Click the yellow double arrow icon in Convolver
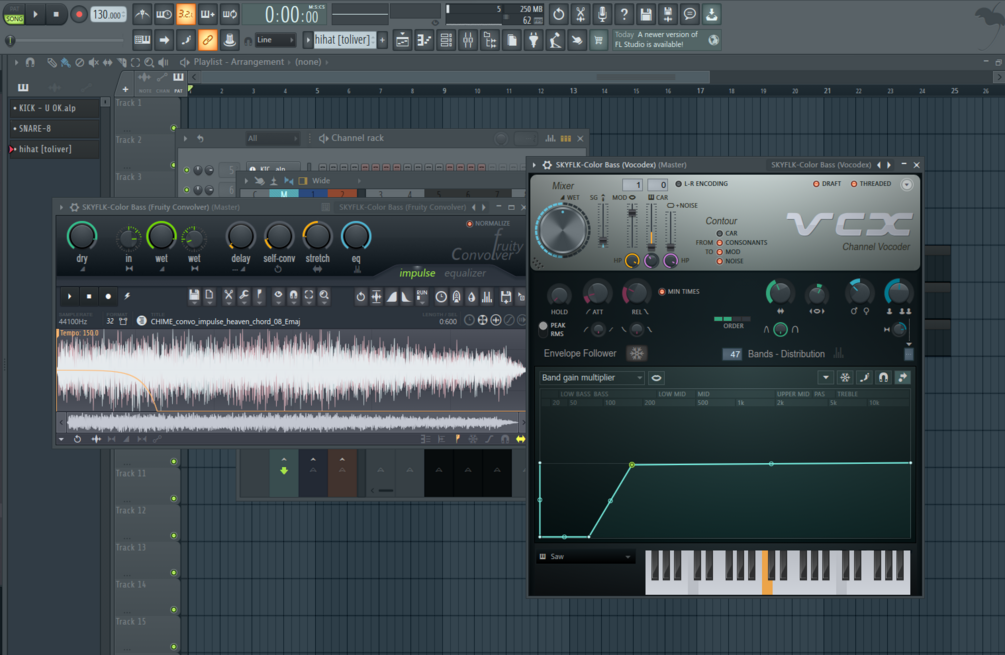This screenshot has height=655, width=1005. pyautogui.click(x=520, y=439)
